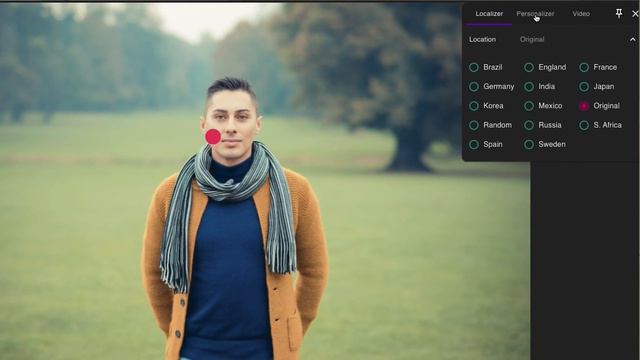Close the panel with the X icon
This screenshot has height=360, width=640.
635,14
